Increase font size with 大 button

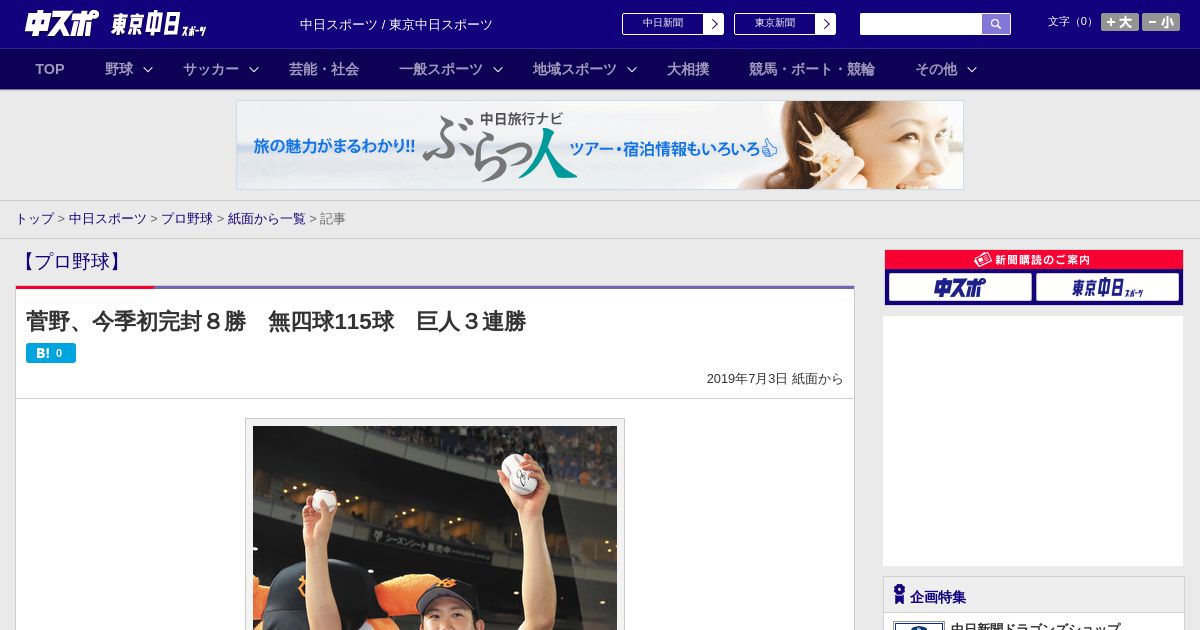[1120, 22]
